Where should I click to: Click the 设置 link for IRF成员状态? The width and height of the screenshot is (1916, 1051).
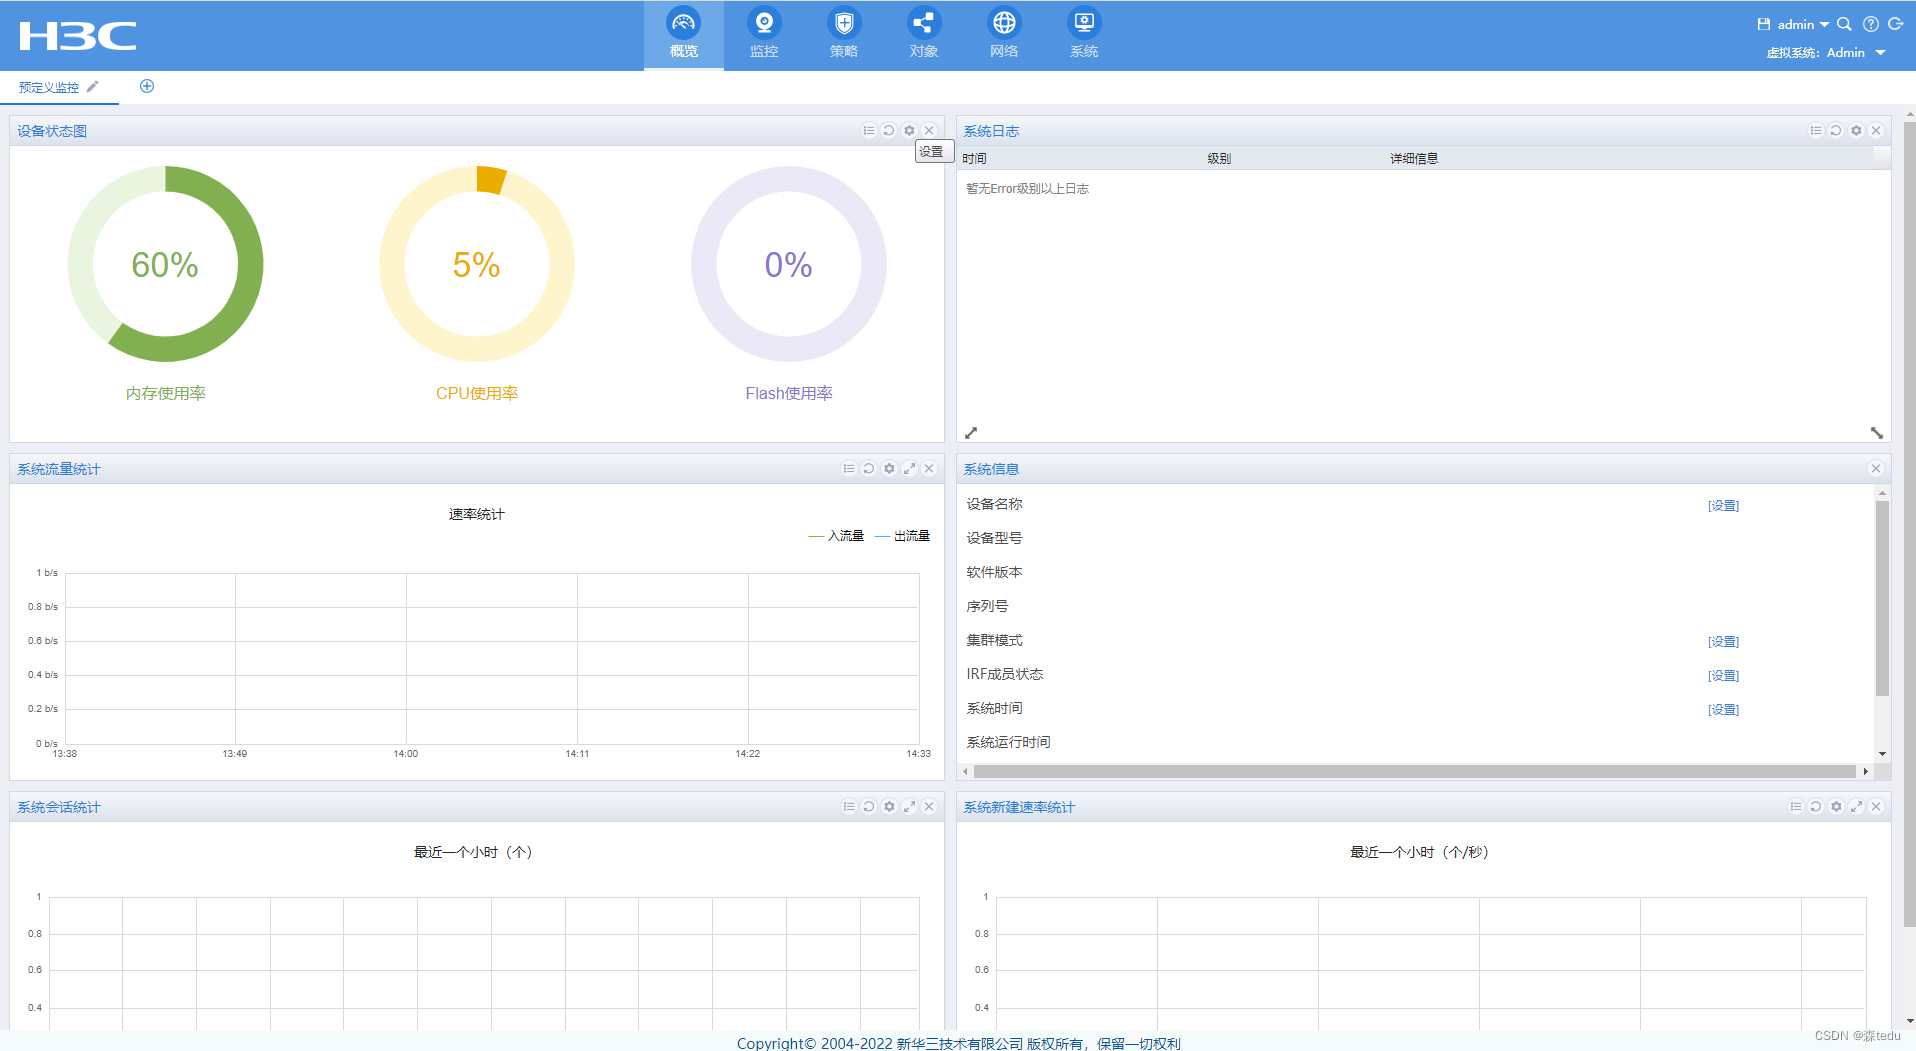1723,676
